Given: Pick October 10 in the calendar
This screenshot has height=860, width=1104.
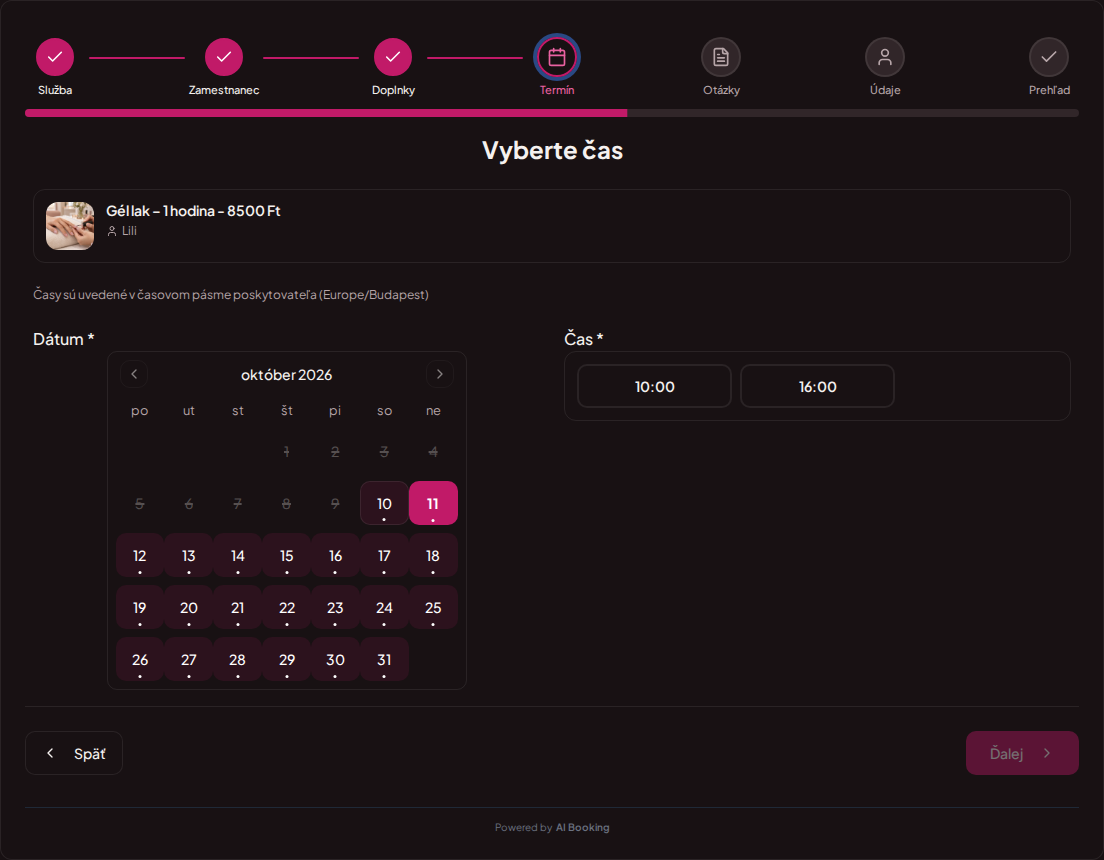Looking at the screenshot, I should pyautogui.click(x=384, y=503).
